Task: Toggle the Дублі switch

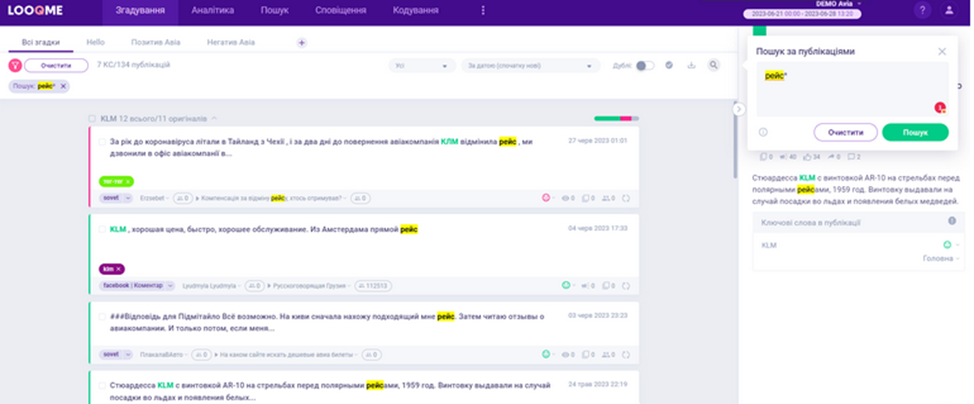Action: point(645,65)
